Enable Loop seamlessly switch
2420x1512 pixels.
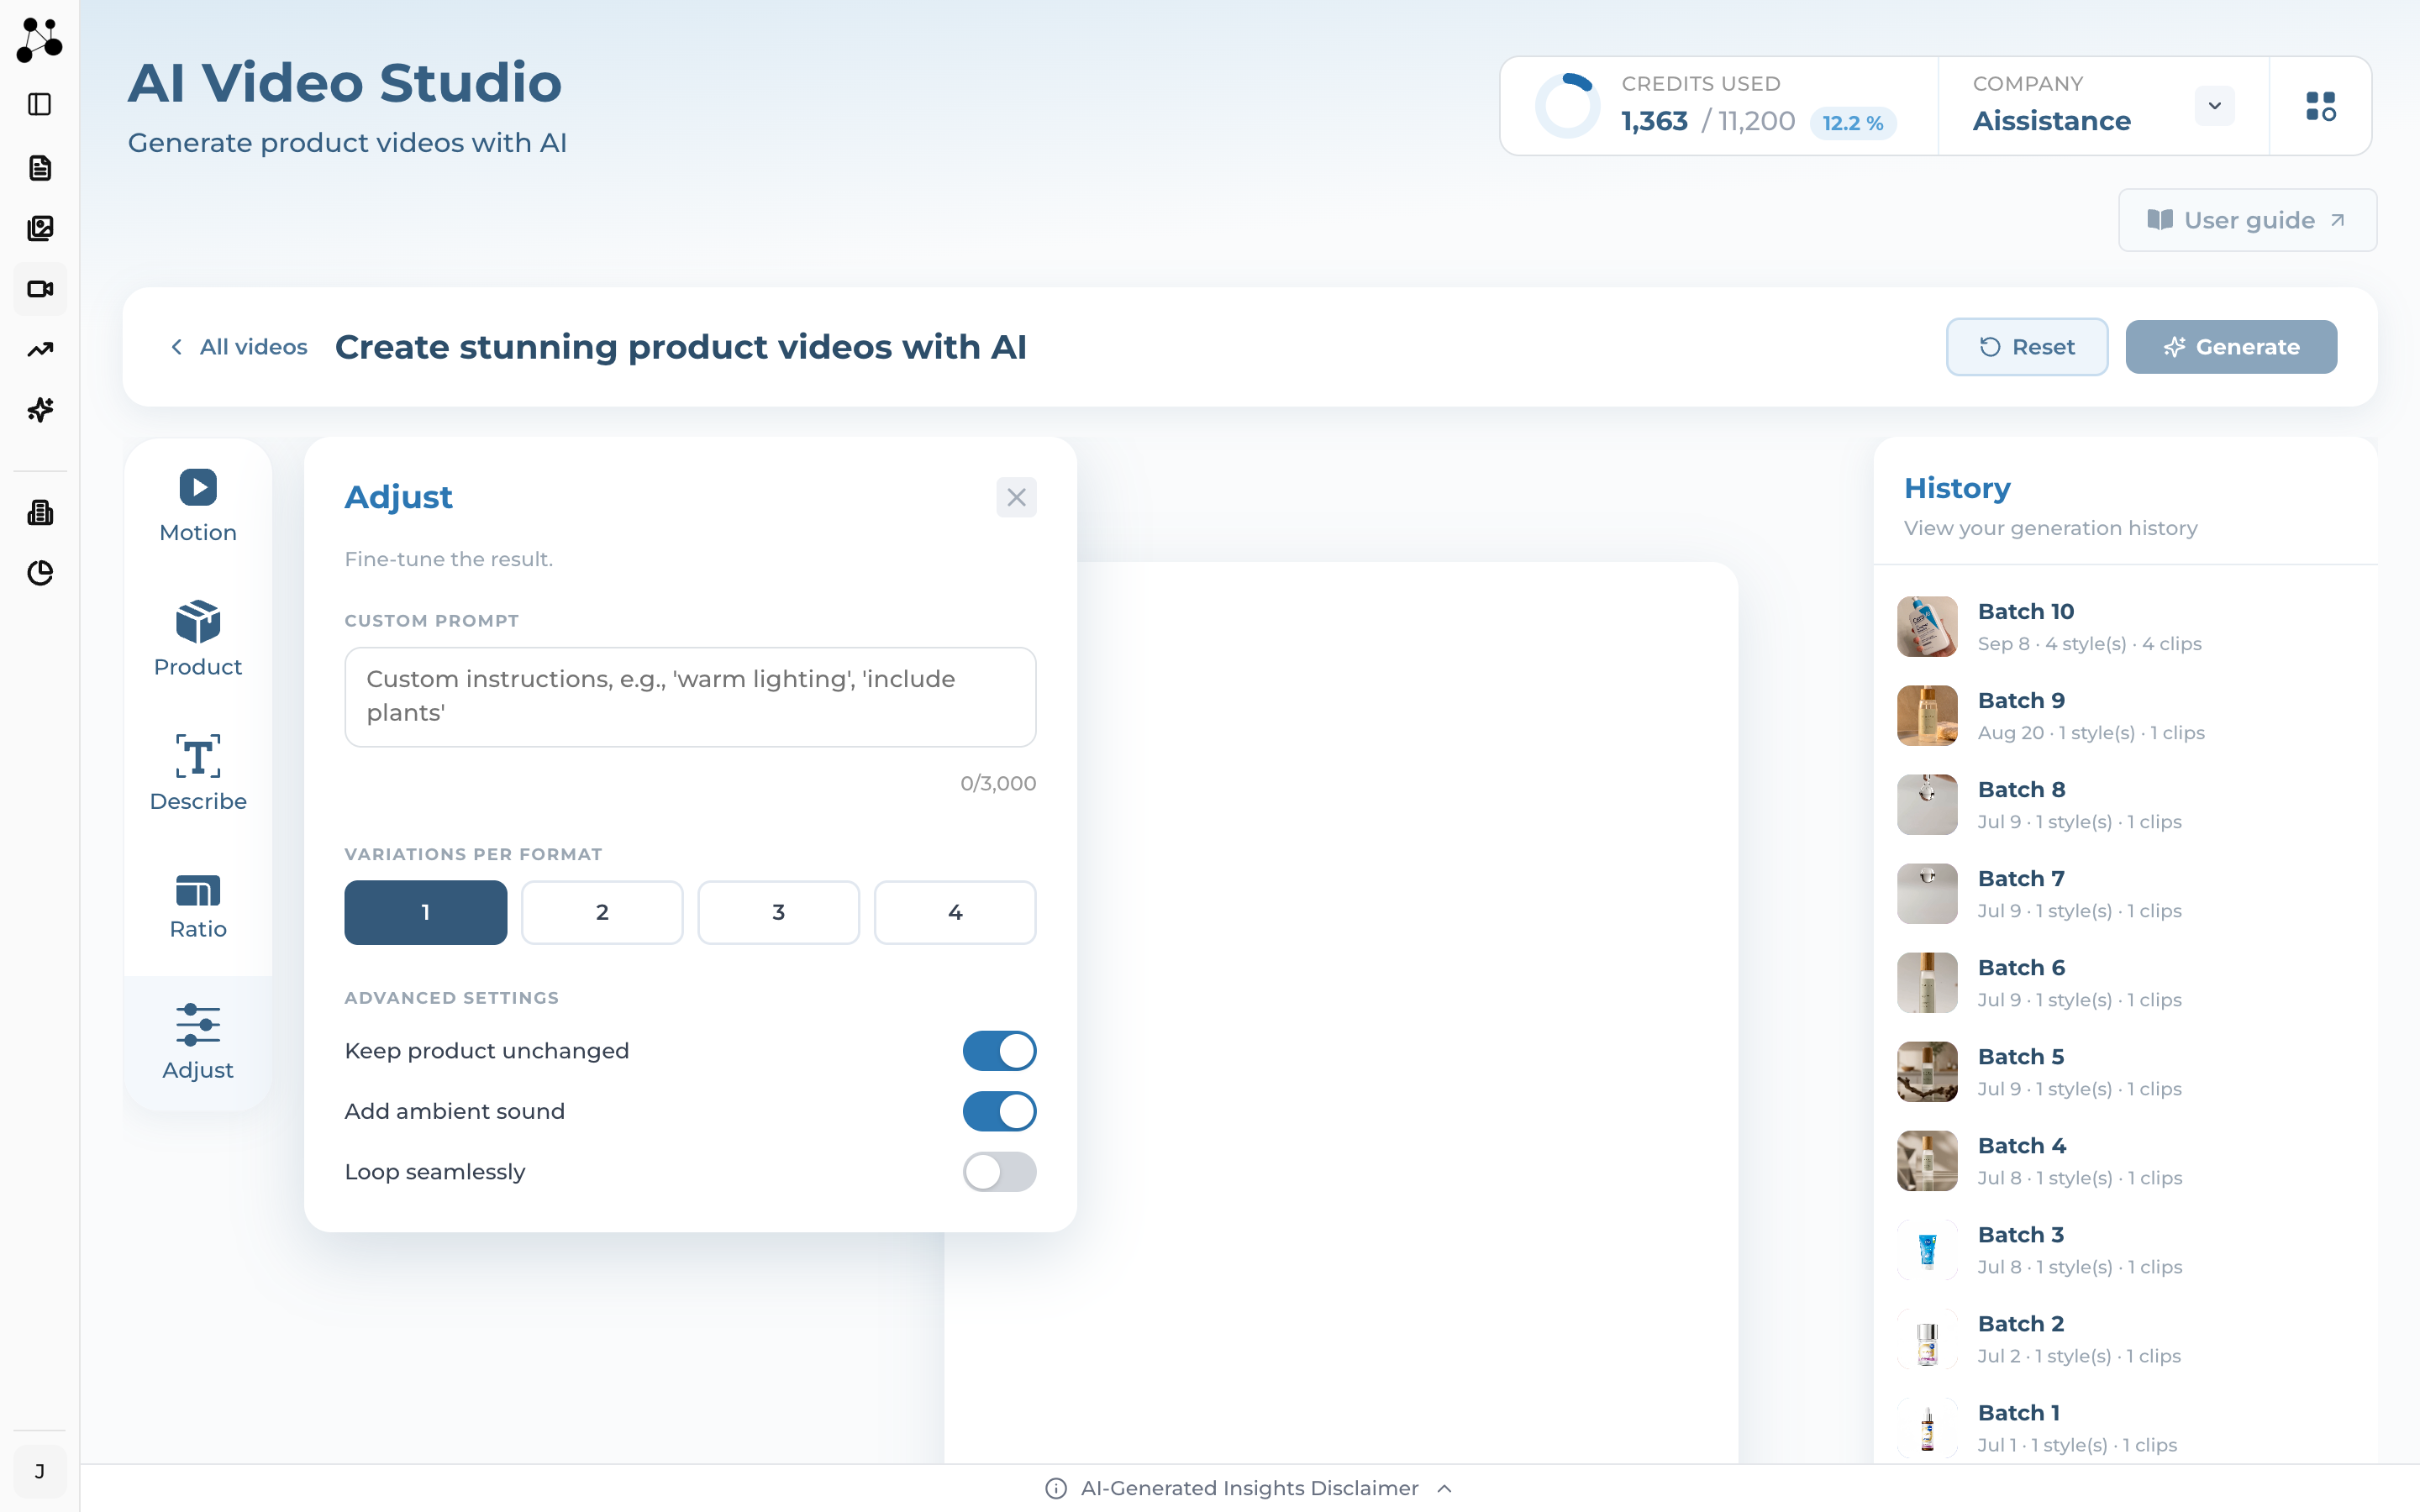tap(999, 1172)
